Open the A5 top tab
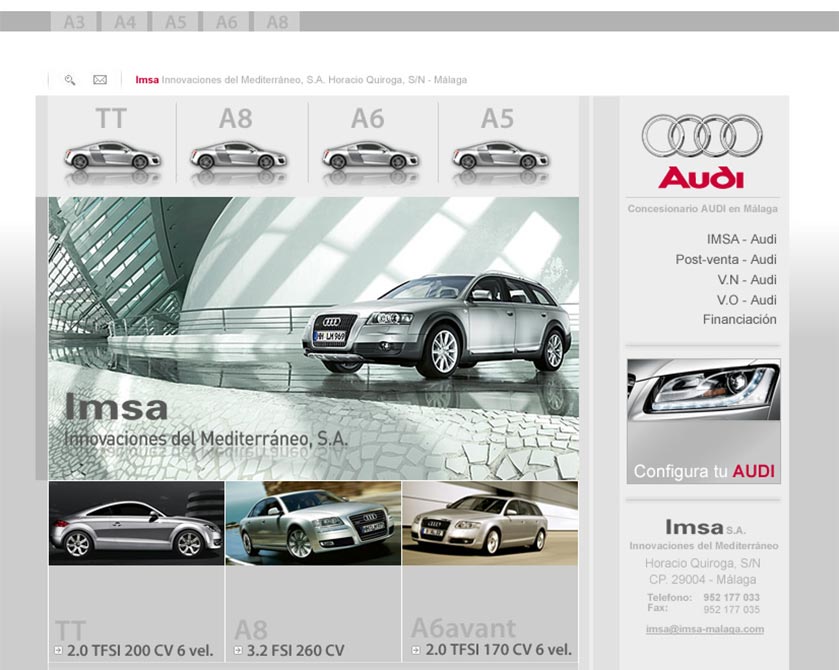Image resolution: width=839 pixels, height=670 pixels. coord(176,22)
